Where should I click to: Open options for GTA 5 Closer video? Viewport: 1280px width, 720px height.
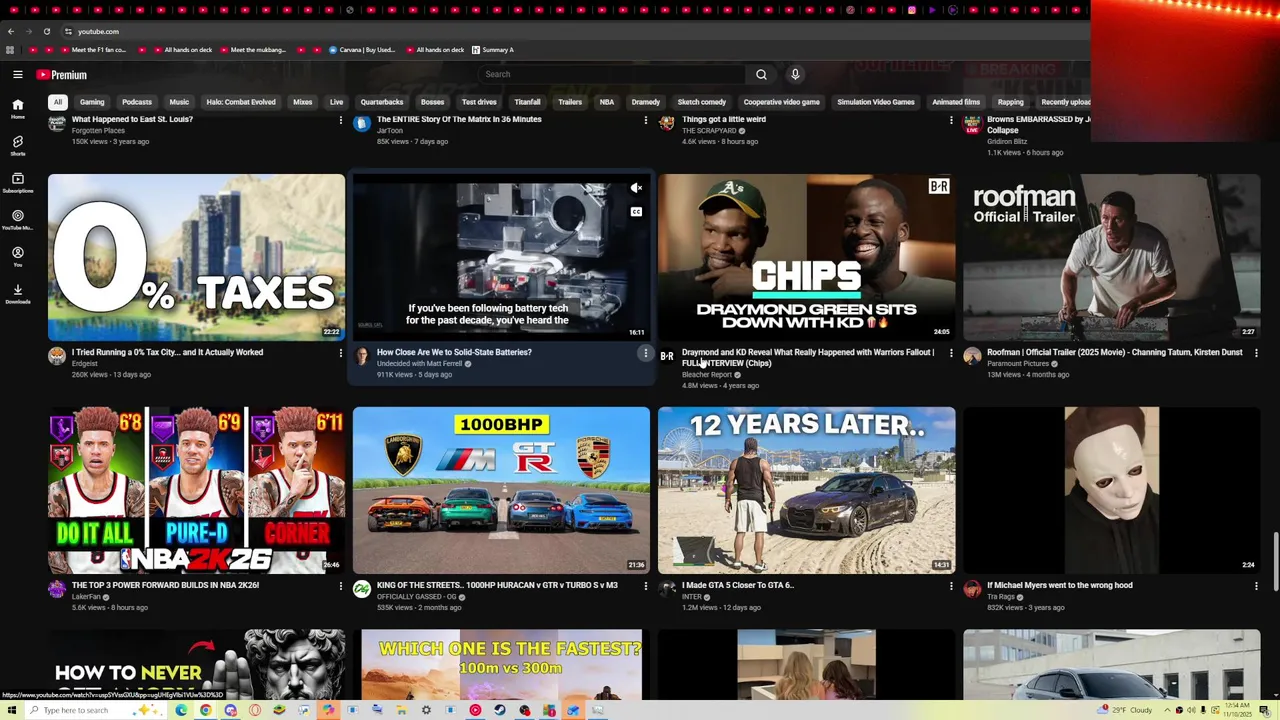tap(951, 586)
